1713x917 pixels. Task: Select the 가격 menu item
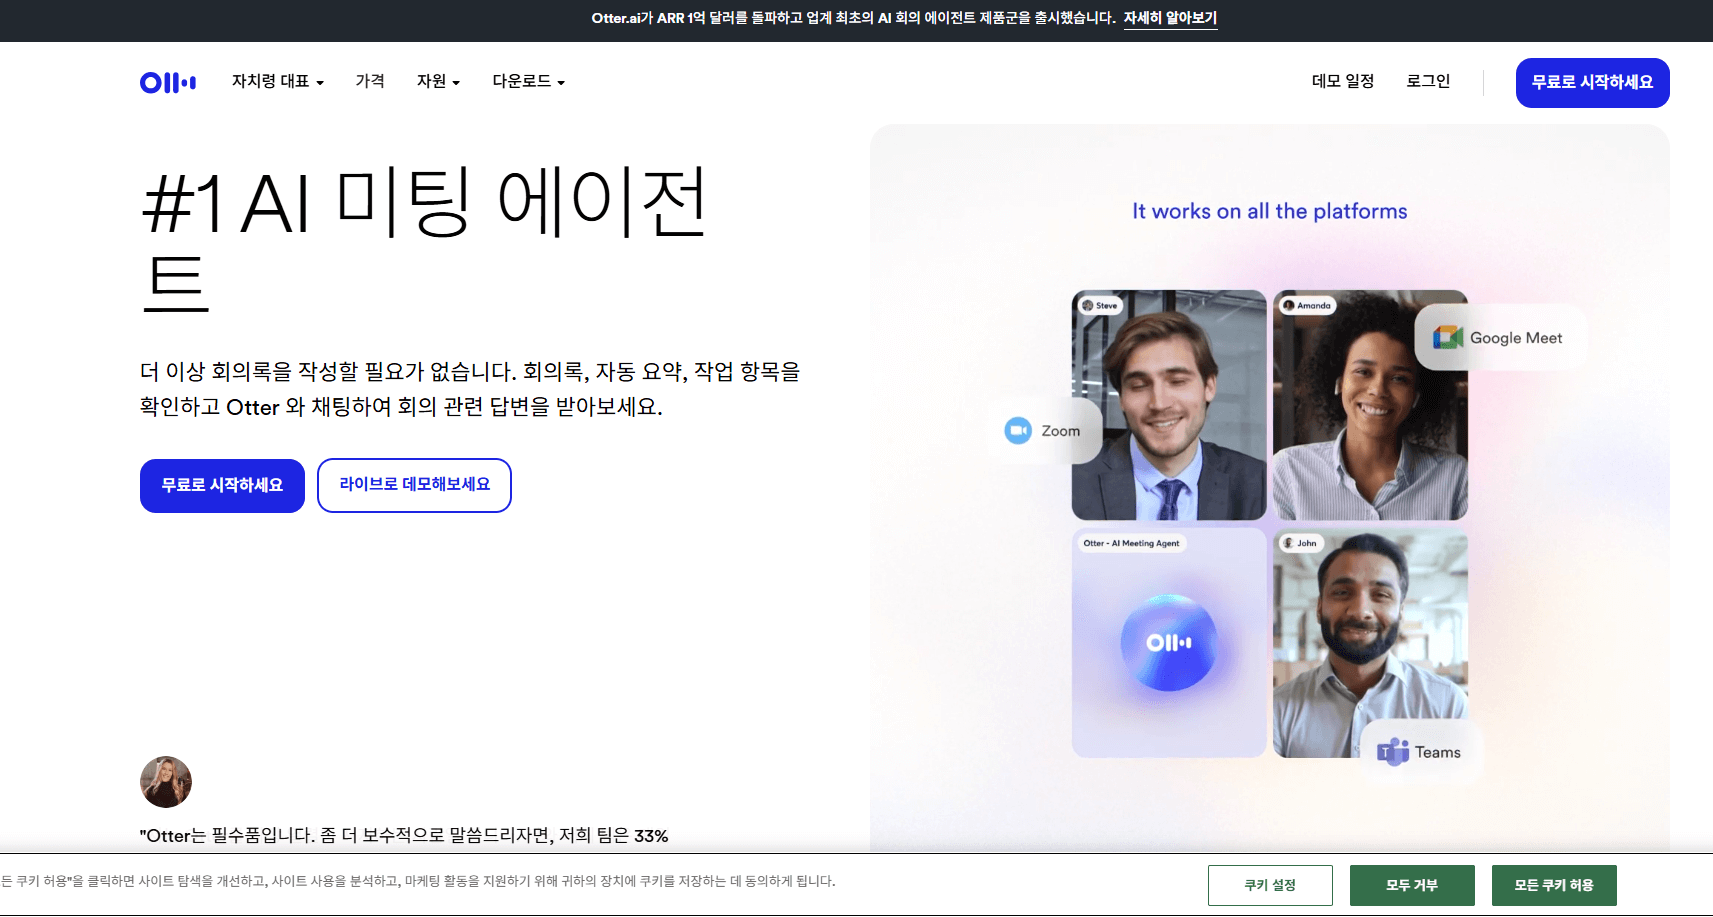pos(369,82)
